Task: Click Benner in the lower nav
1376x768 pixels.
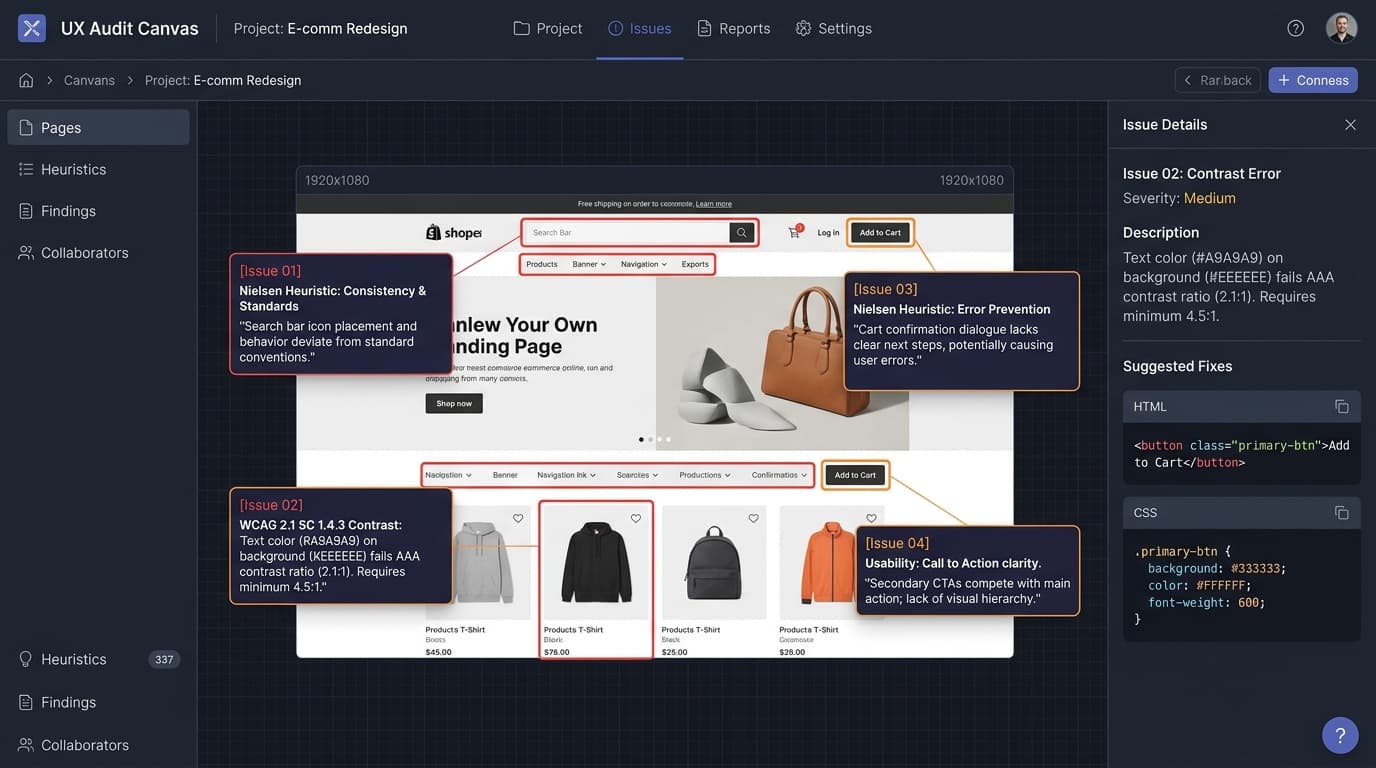Action: [x=505, y=475]
